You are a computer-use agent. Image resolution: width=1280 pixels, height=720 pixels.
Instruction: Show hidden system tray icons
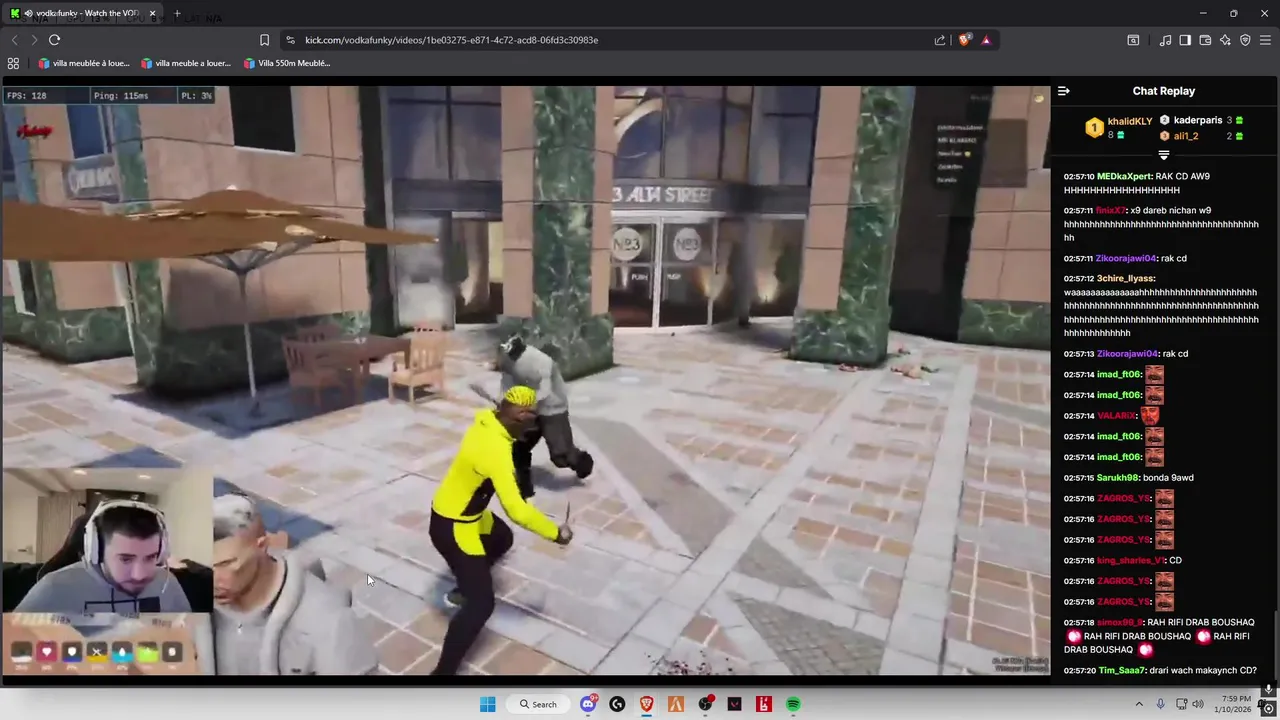1139,704
